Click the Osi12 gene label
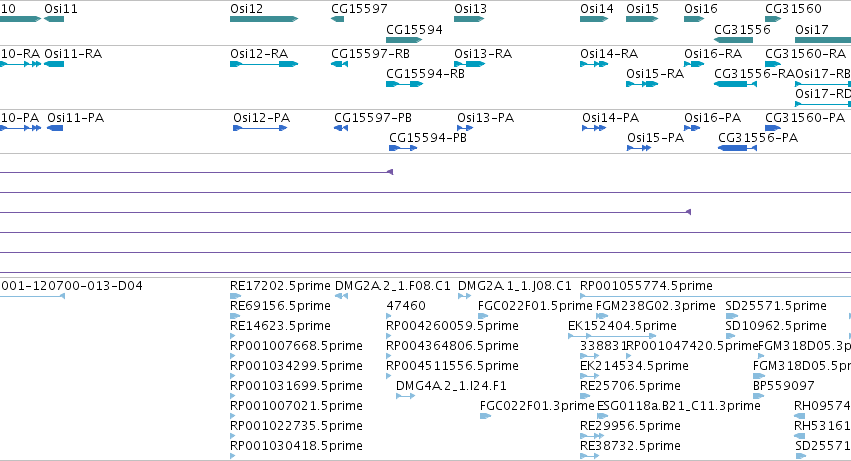 [x=246, y=9]
